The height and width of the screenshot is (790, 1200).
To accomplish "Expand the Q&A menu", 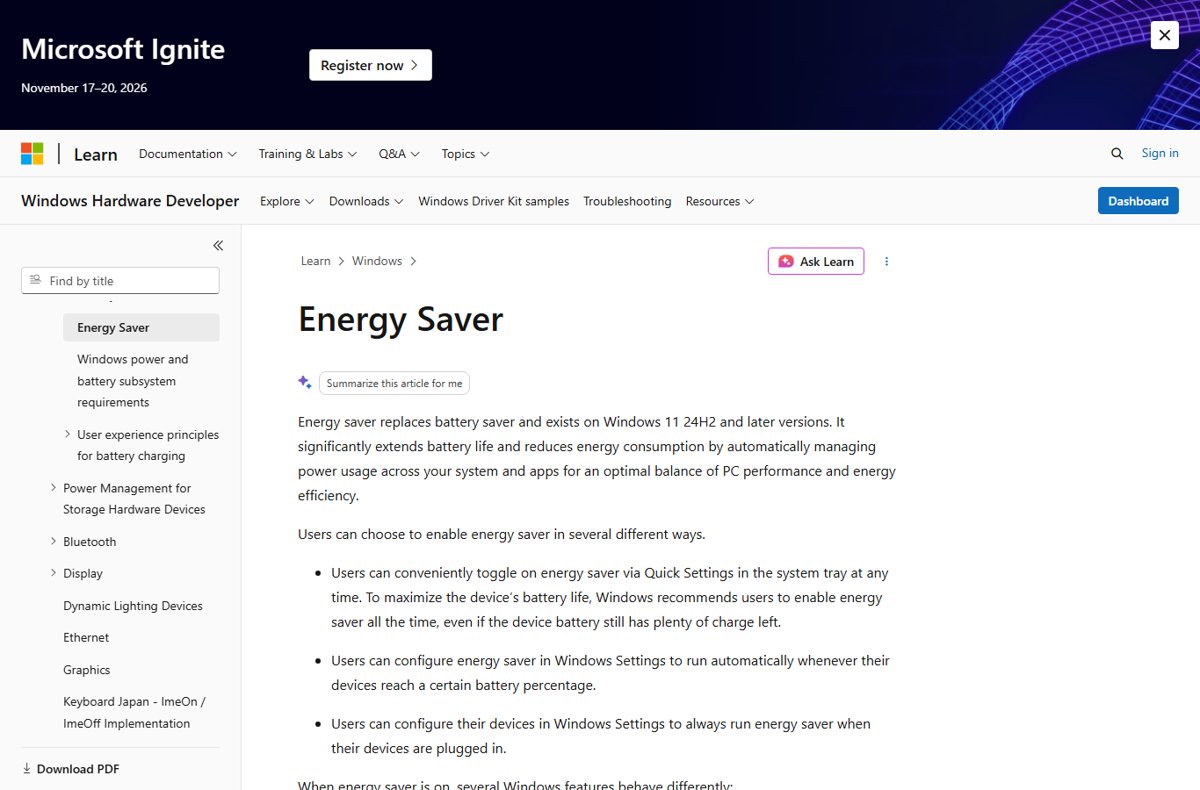I will (399, 154).
